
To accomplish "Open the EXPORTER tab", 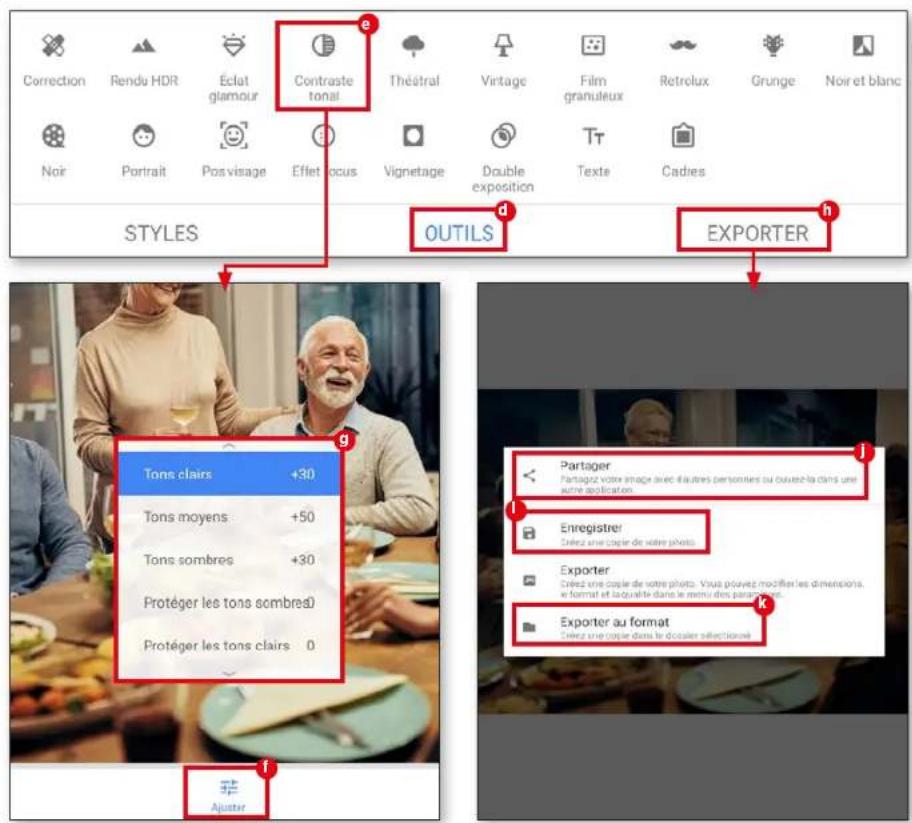I will point(757,233).
